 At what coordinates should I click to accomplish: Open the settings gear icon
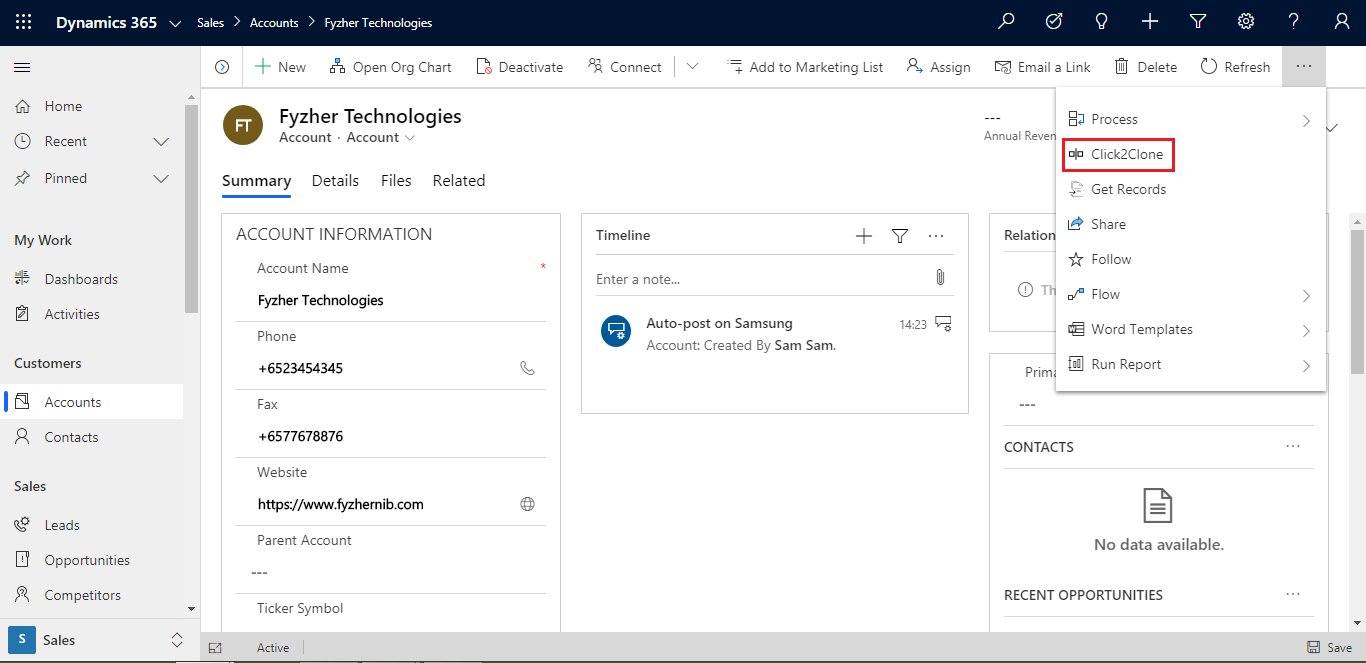click(1246, 22)
